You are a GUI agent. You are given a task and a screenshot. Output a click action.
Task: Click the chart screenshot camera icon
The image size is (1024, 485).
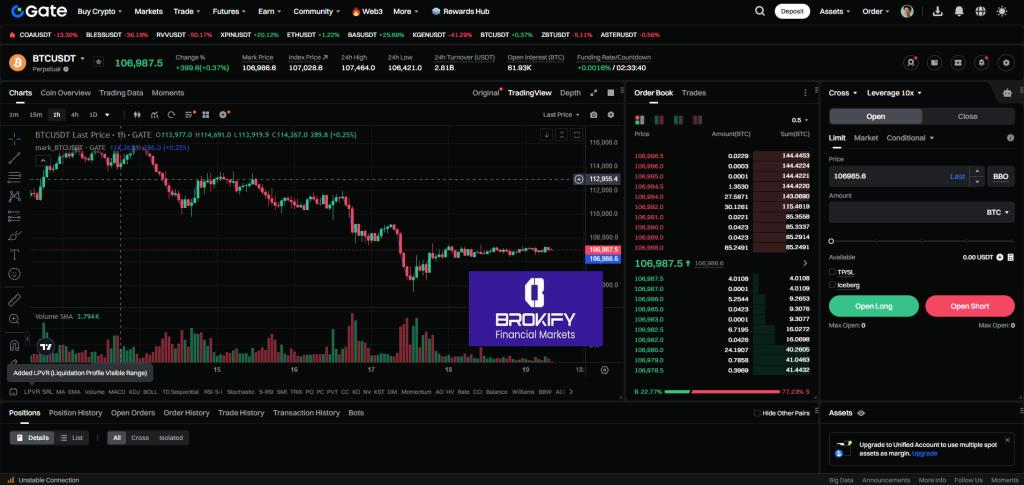click(x=593, y=115)
